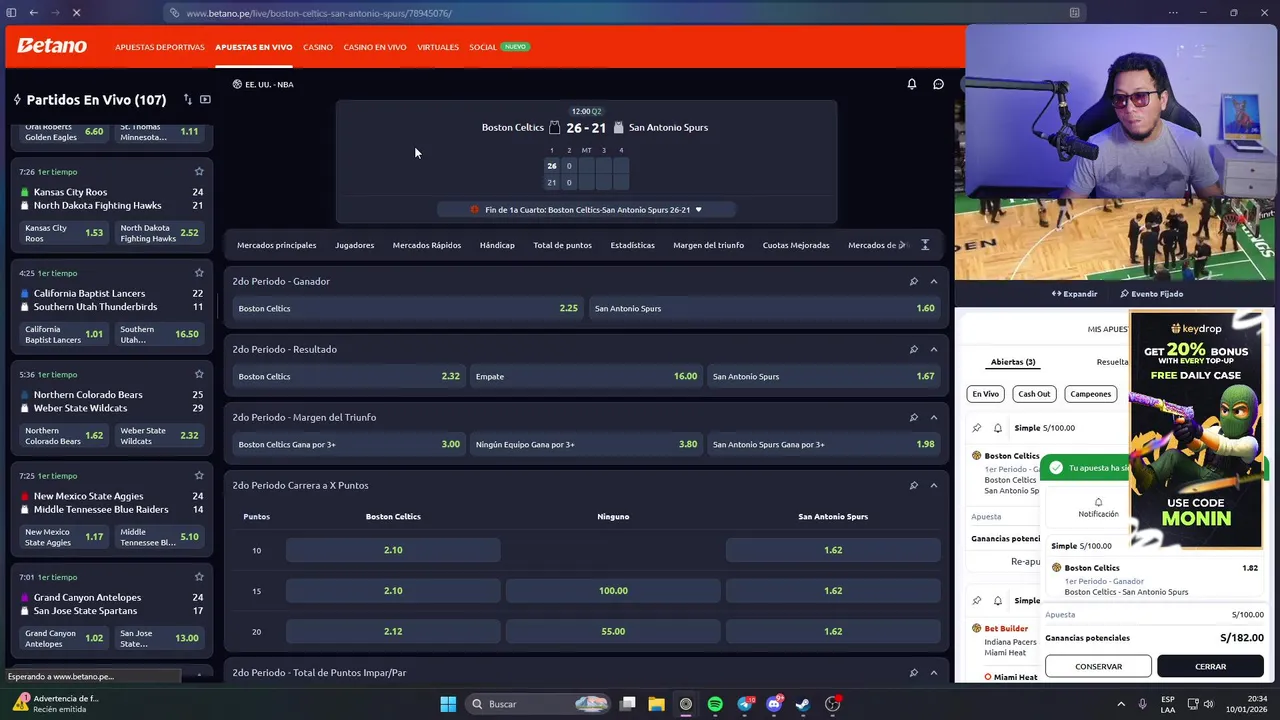Pin the 2do Periodo - Resultado market

click(913, 349)
